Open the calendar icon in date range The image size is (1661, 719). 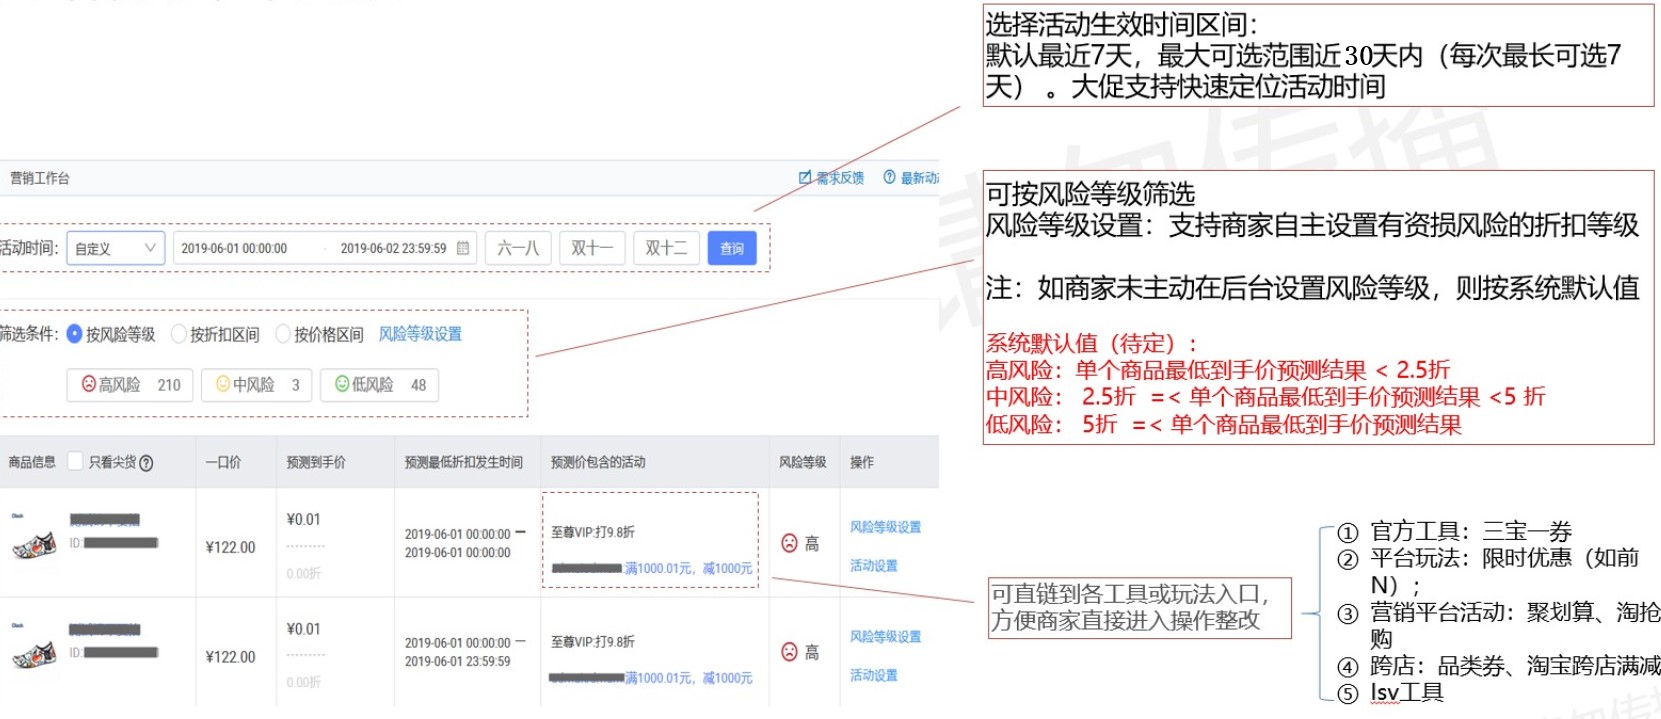coord(463,248)
